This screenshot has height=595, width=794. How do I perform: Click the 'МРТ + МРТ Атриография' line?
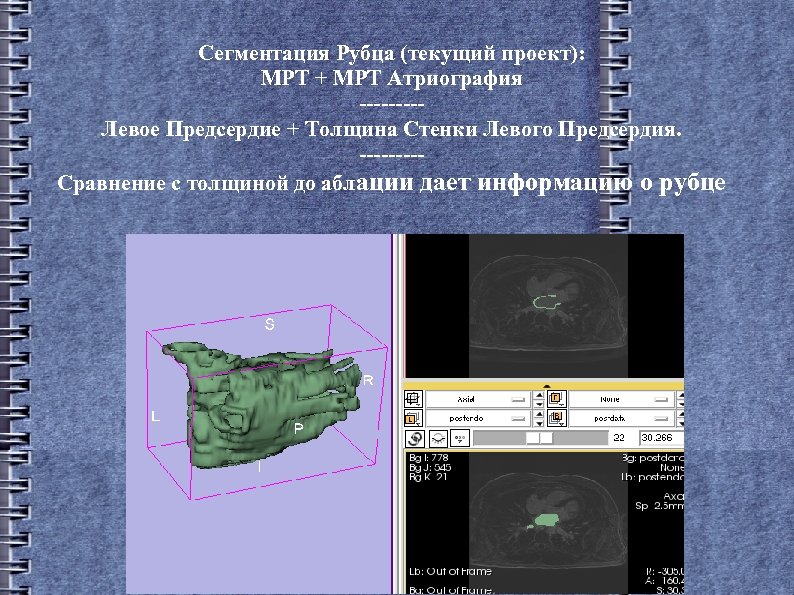coord(391,78)
